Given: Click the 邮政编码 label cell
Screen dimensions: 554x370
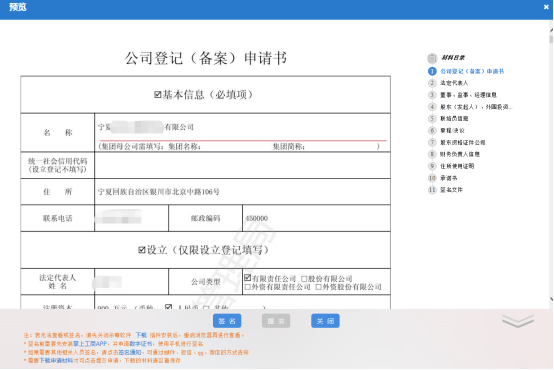Looking at the screenshot, I should tap(206, 218).
